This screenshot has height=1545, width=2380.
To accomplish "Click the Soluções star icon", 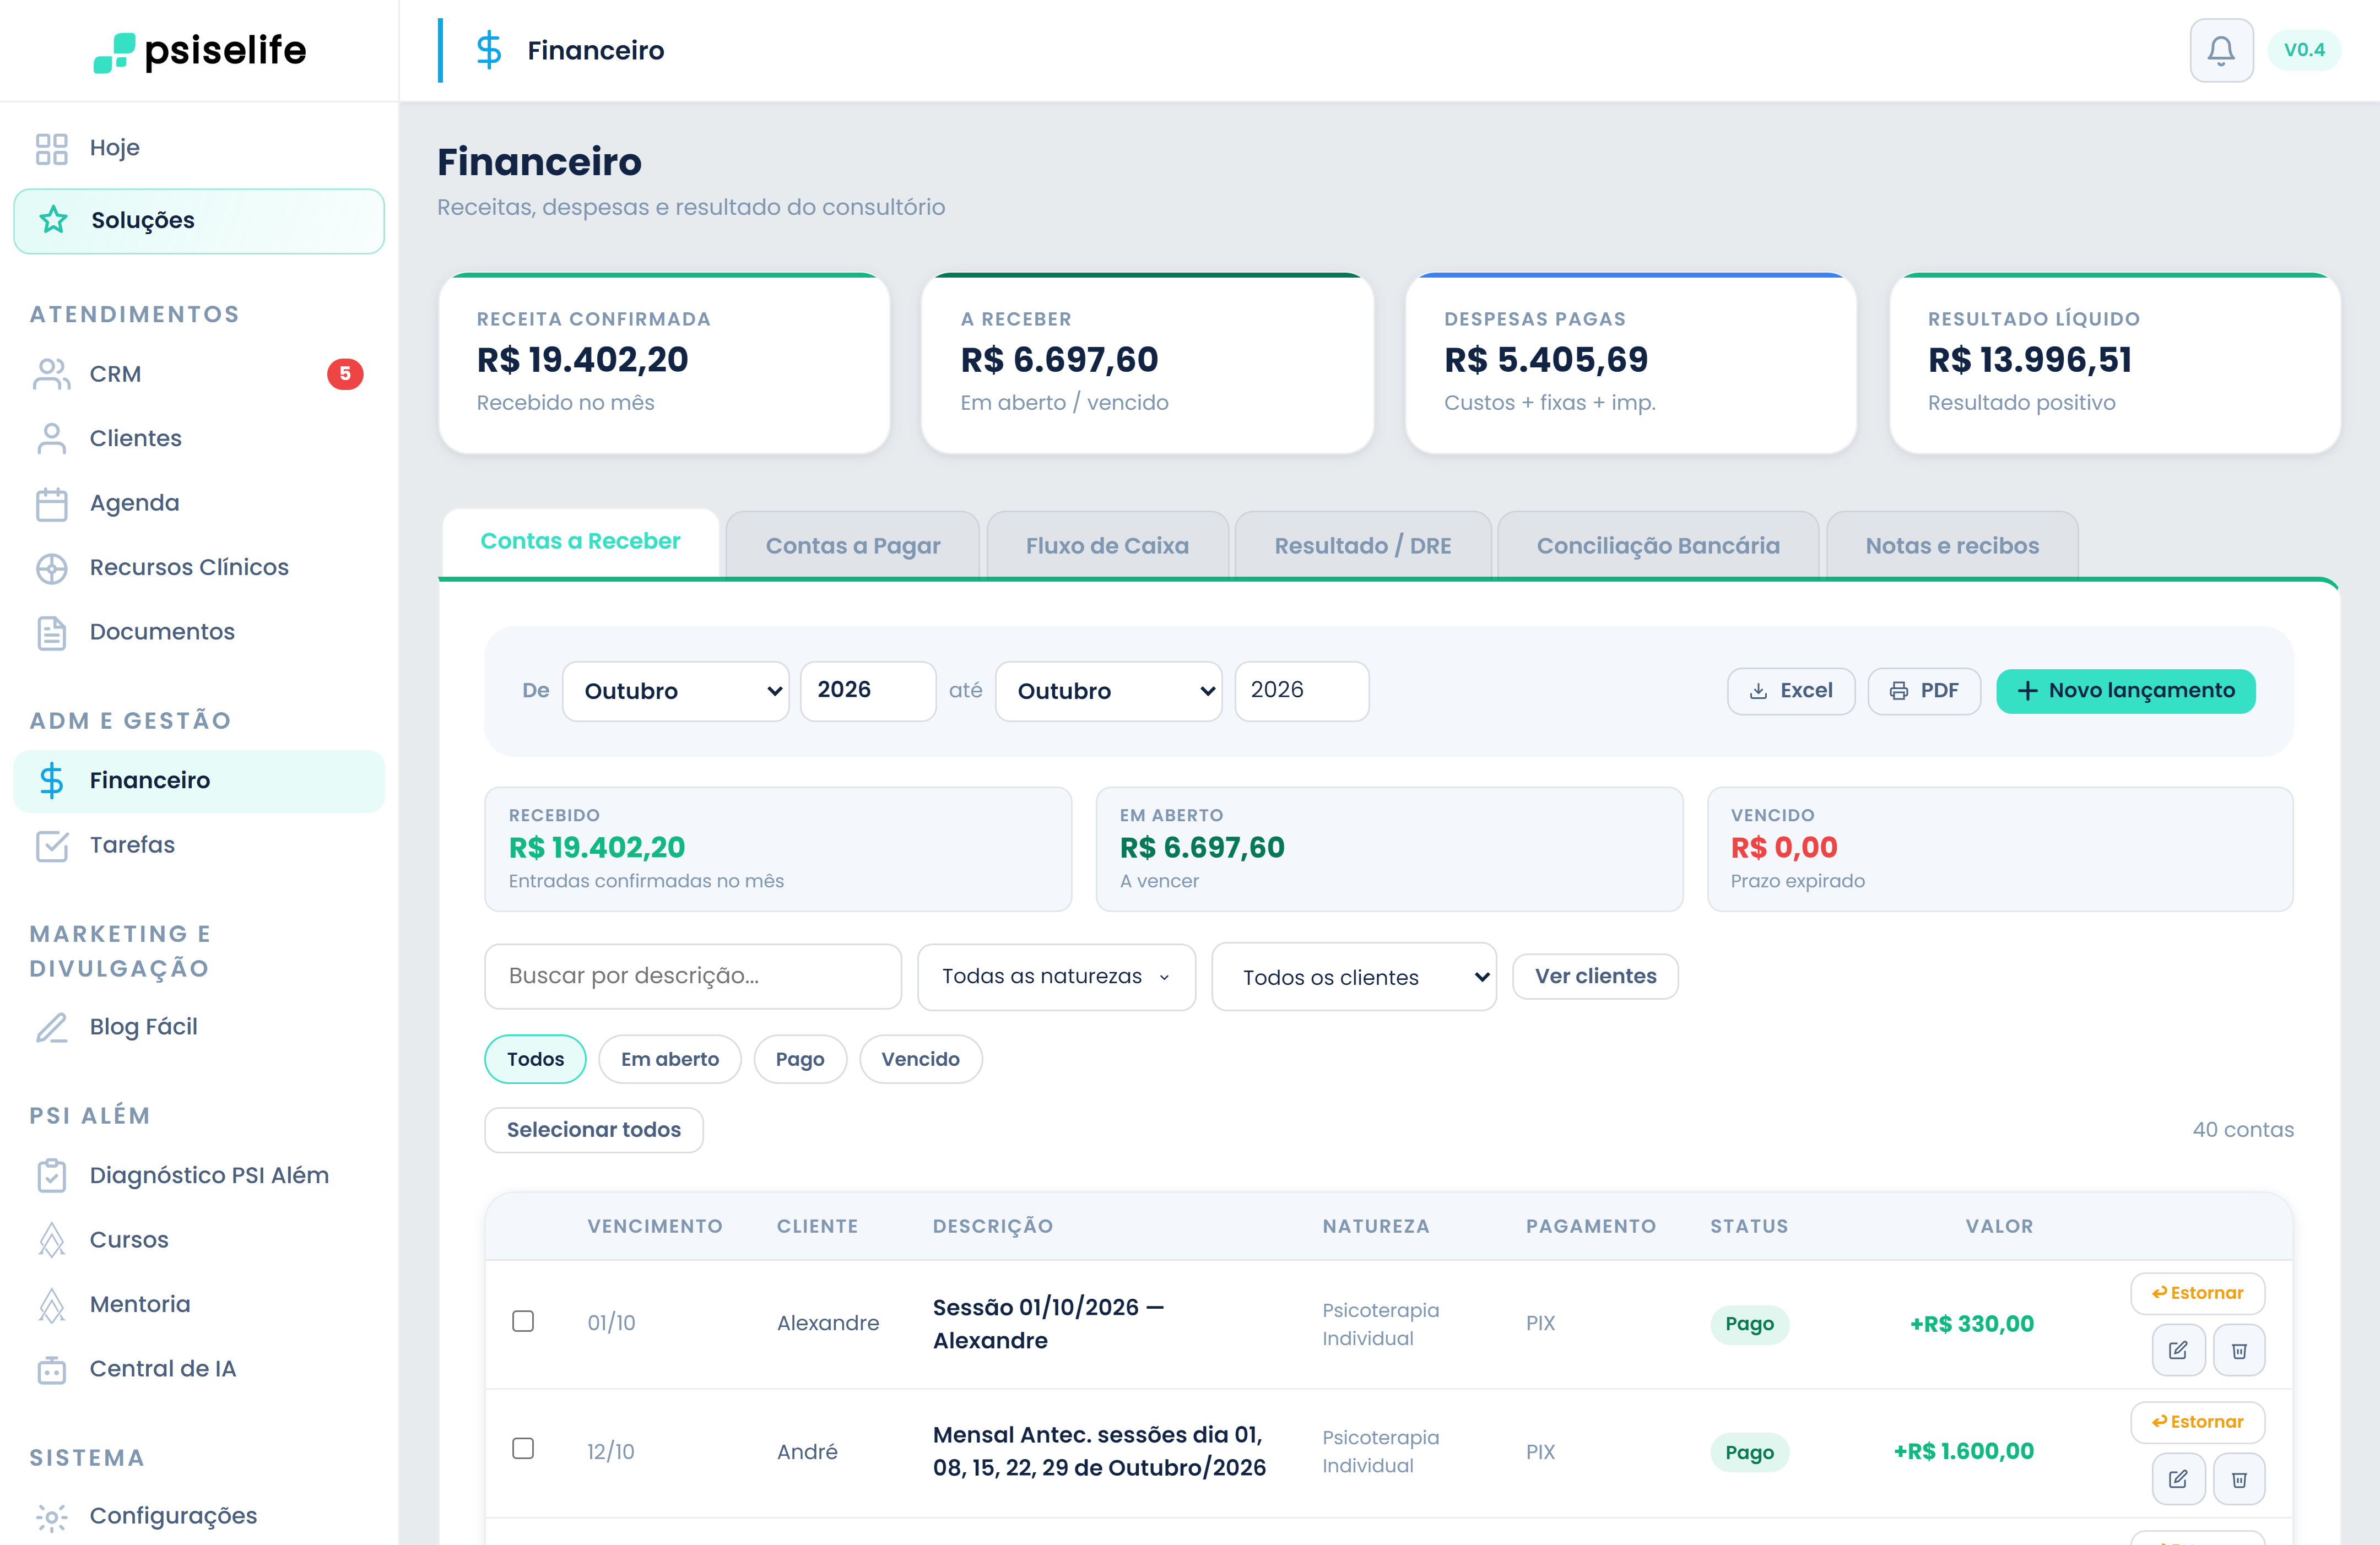I will coord(53,220).
